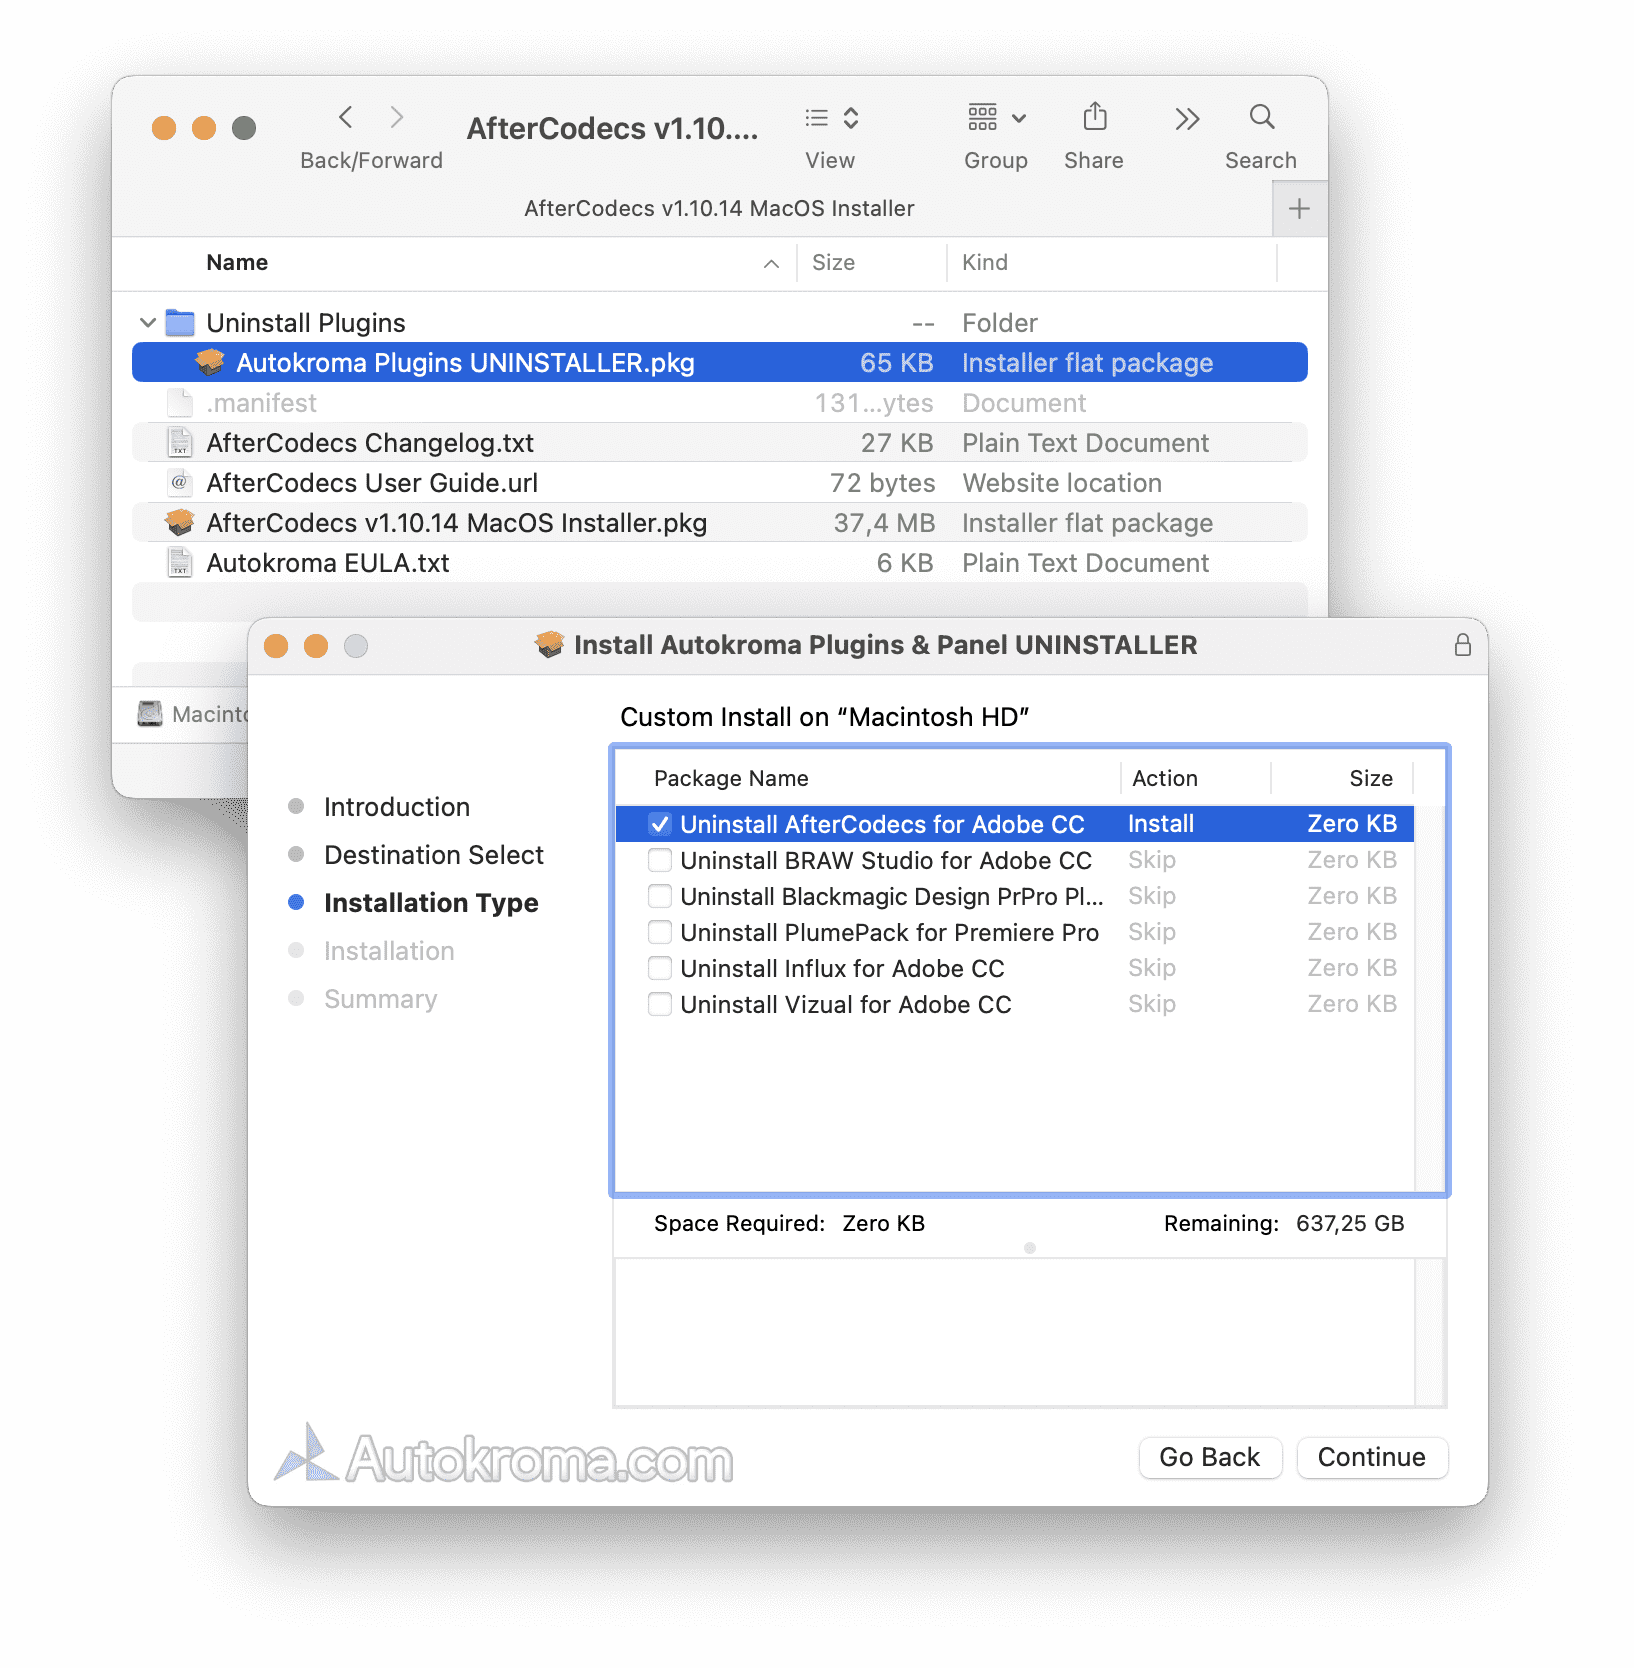This screenshot has height=1668, width=1634.
Task: Click the new tab plus button
Action: [x=1299, y=209]
